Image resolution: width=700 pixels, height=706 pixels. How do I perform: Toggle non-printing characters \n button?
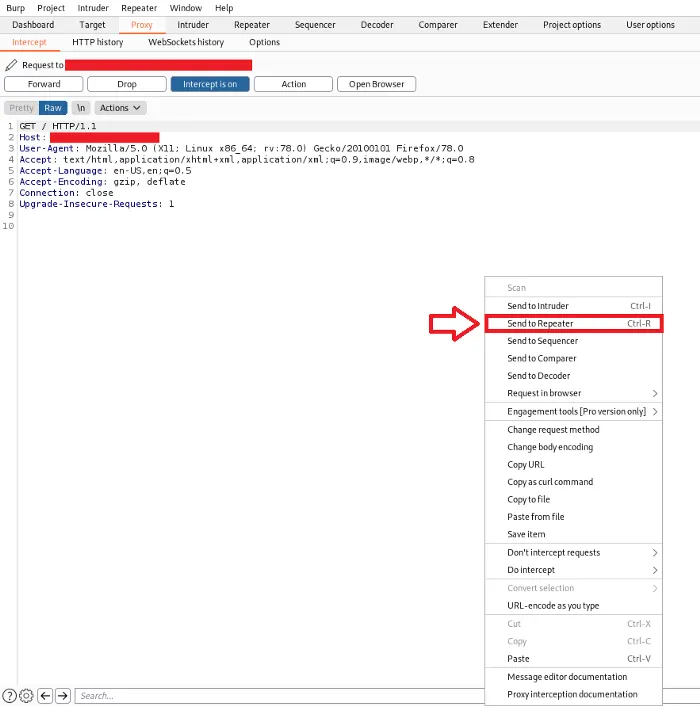click(x=81, y=108)
